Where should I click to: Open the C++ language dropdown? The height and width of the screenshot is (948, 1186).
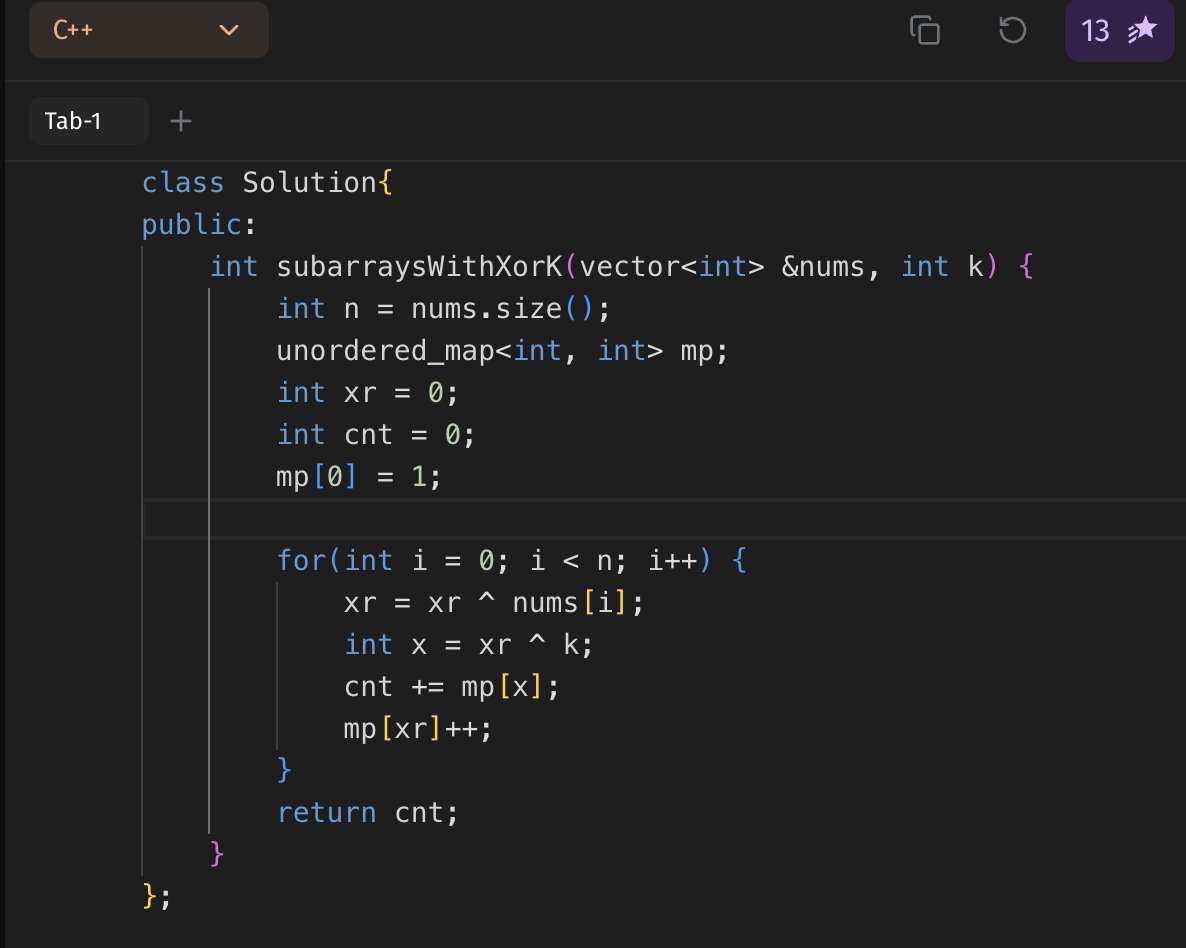coord(148,30)
